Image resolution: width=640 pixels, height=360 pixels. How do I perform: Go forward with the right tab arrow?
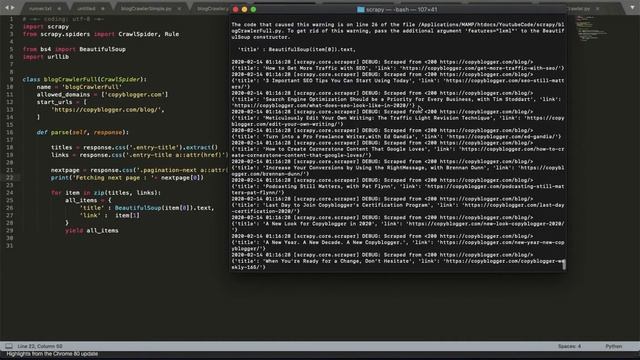[x=13, y=8]
